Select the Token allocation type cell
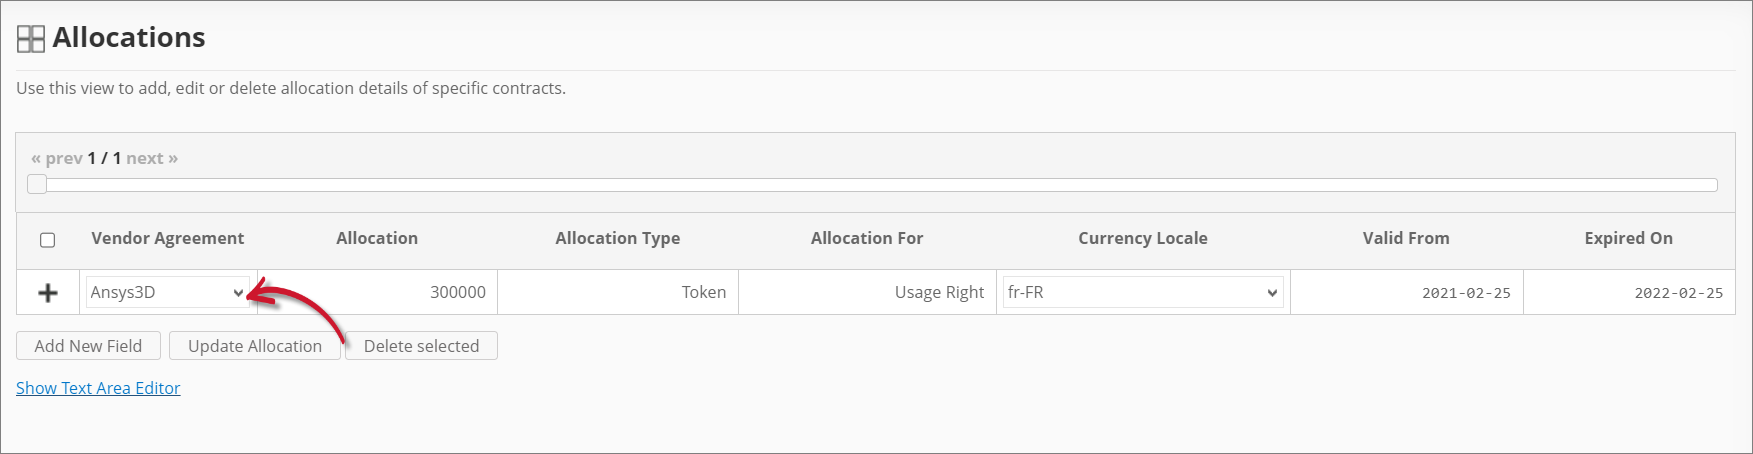The width and height of the screenshot is (1753, 454). 618,293
